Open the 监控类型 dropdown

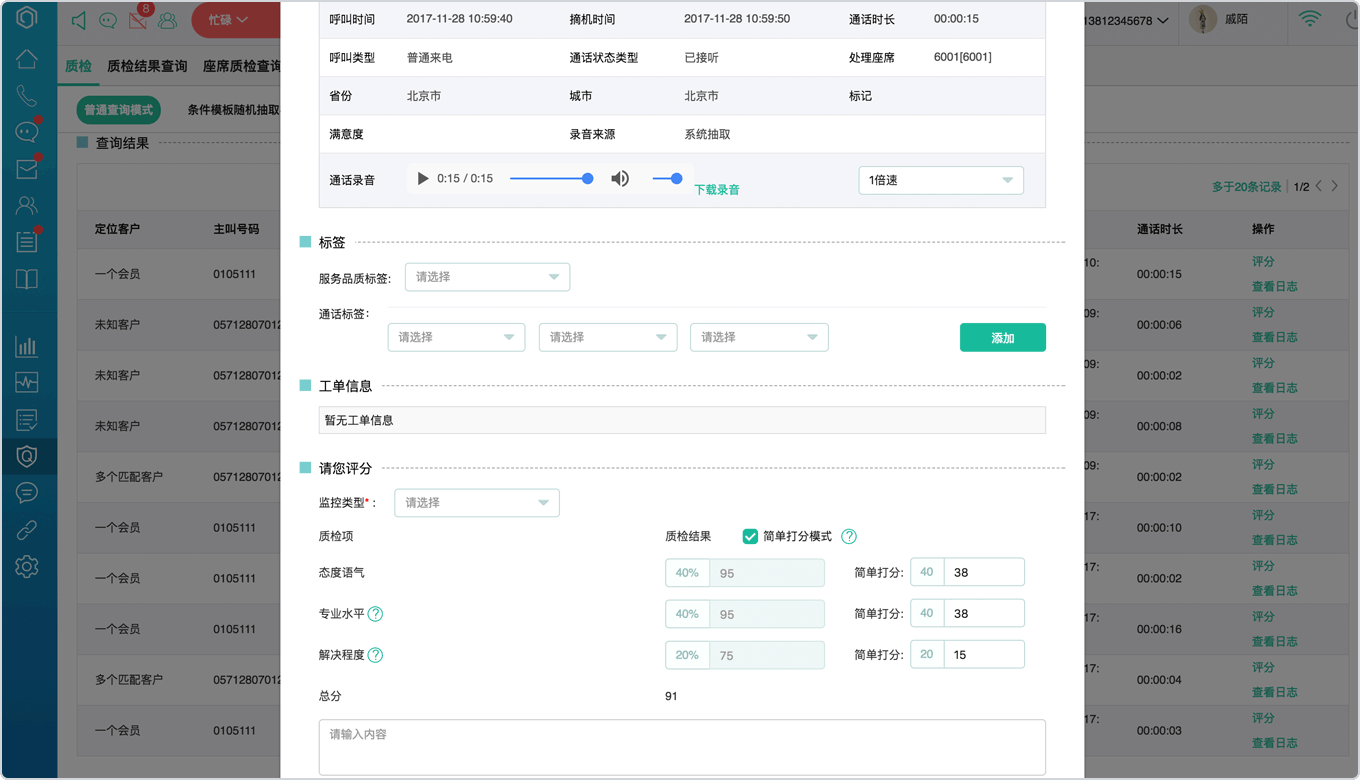[x=477, y=503]
